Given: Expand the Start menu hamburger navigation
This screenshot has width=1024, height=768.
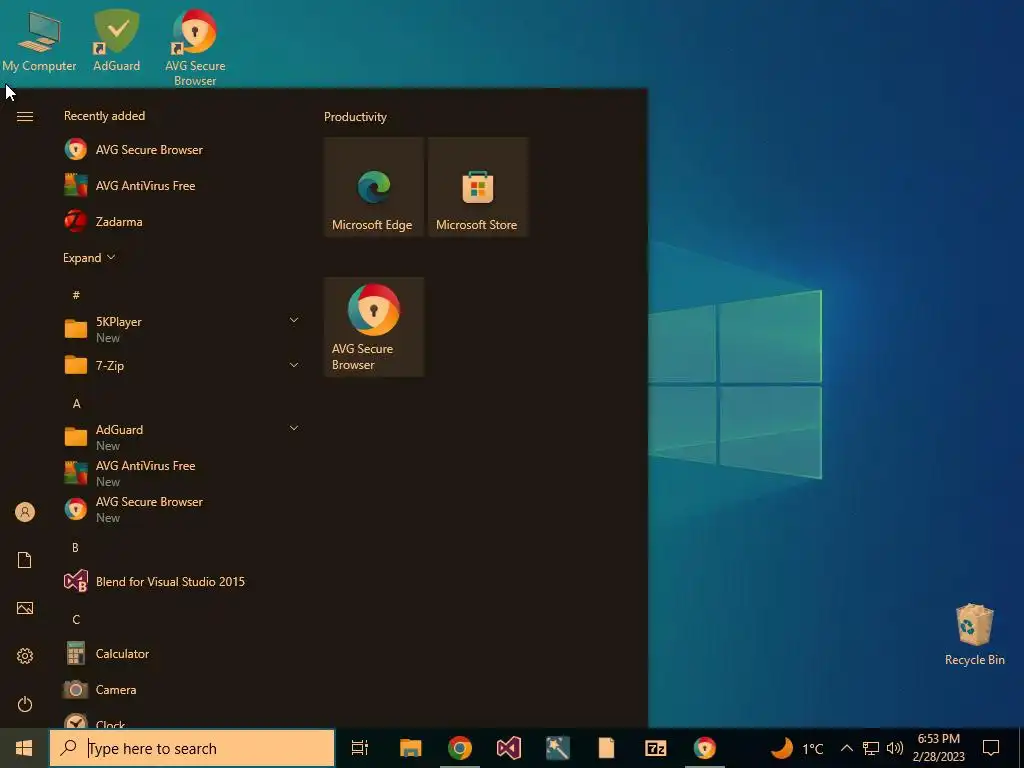Looking at the screenshot, I should (25, 116).
